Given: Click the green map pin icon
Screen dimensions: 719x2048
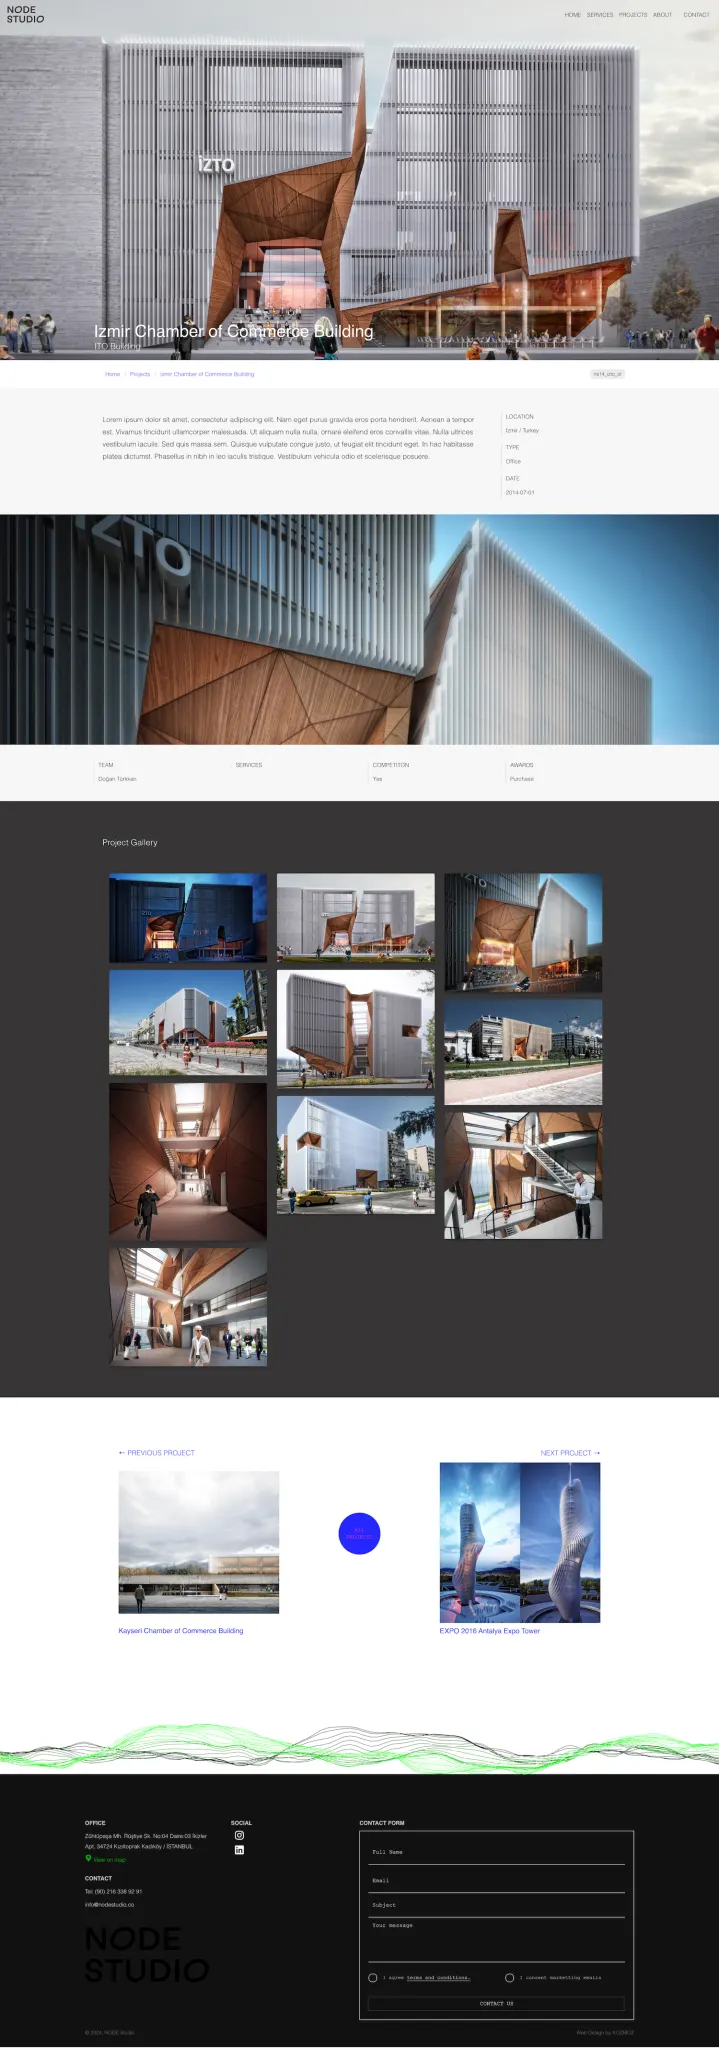Looking at the screenshot, I should (88, 1859).
